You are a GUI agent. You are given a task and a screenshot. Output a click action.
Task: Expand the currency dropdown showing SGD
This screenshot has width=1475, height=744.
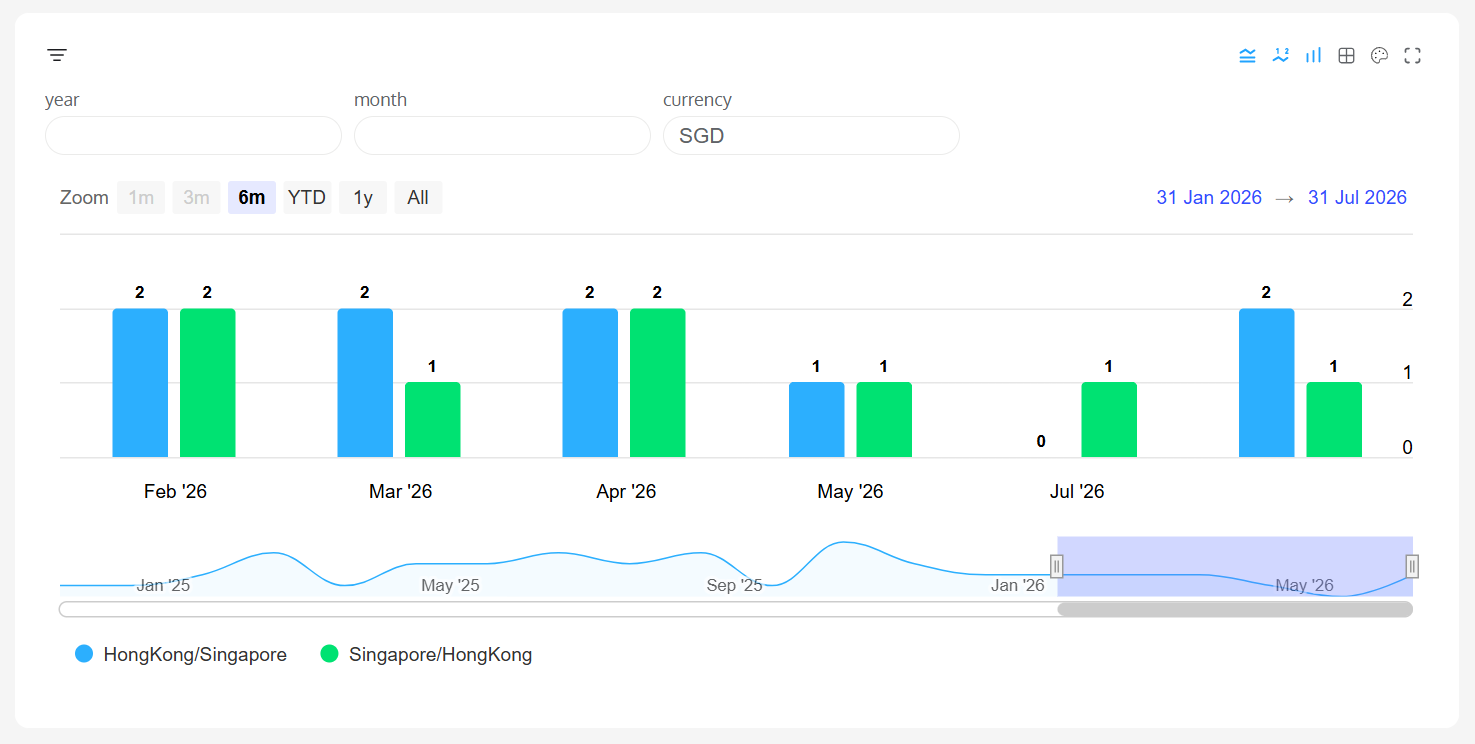pos(811,136)
